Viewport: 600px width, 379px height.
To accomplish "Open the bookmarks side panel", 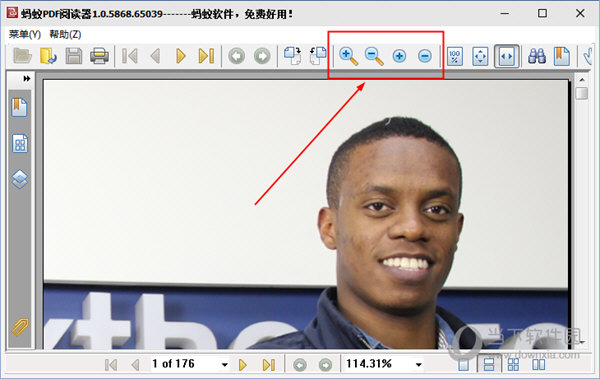I will click(x=19, y=107).
